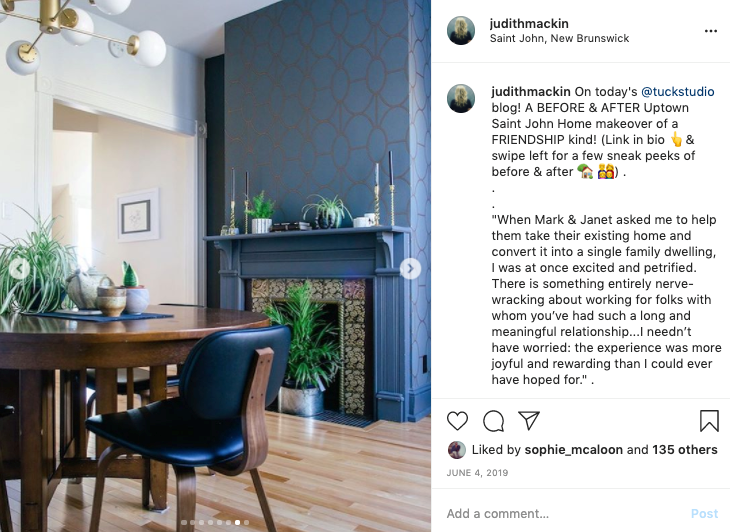Click the carousel pagination dots
The width and height of the screenshot is (730, 532).
click(x=215, y=522)
